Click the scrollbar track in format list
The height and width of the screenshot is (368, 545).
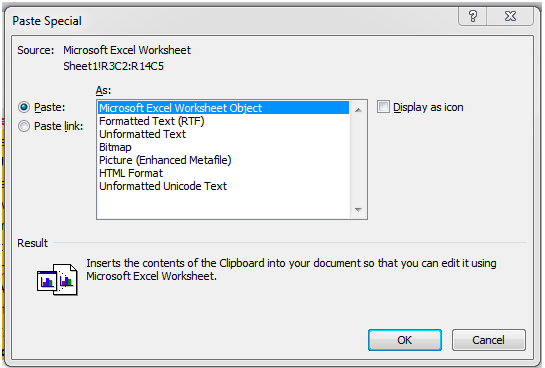tap(358, 160)
